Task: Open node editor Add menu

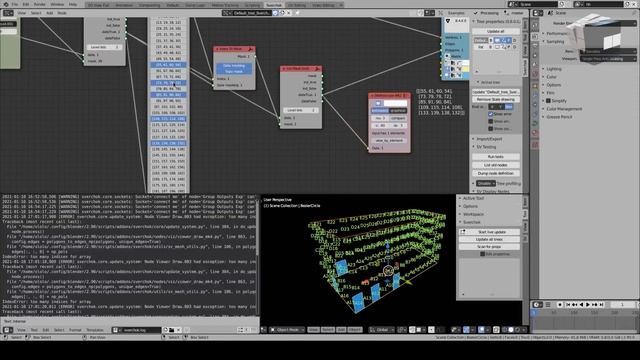Action: pos(49,13)
